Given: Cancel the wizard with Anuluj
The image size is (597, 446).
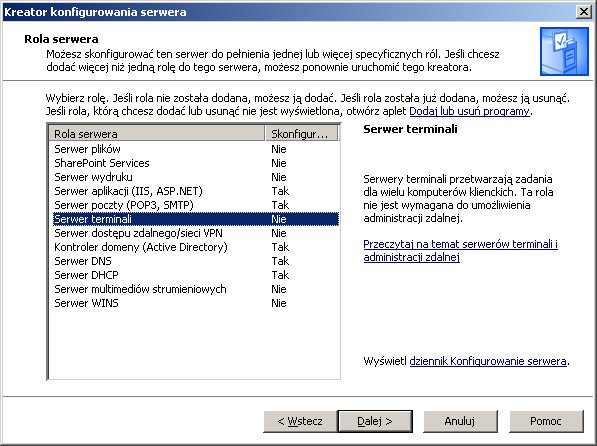Looking at the screenshot, I should pos(460,421).
